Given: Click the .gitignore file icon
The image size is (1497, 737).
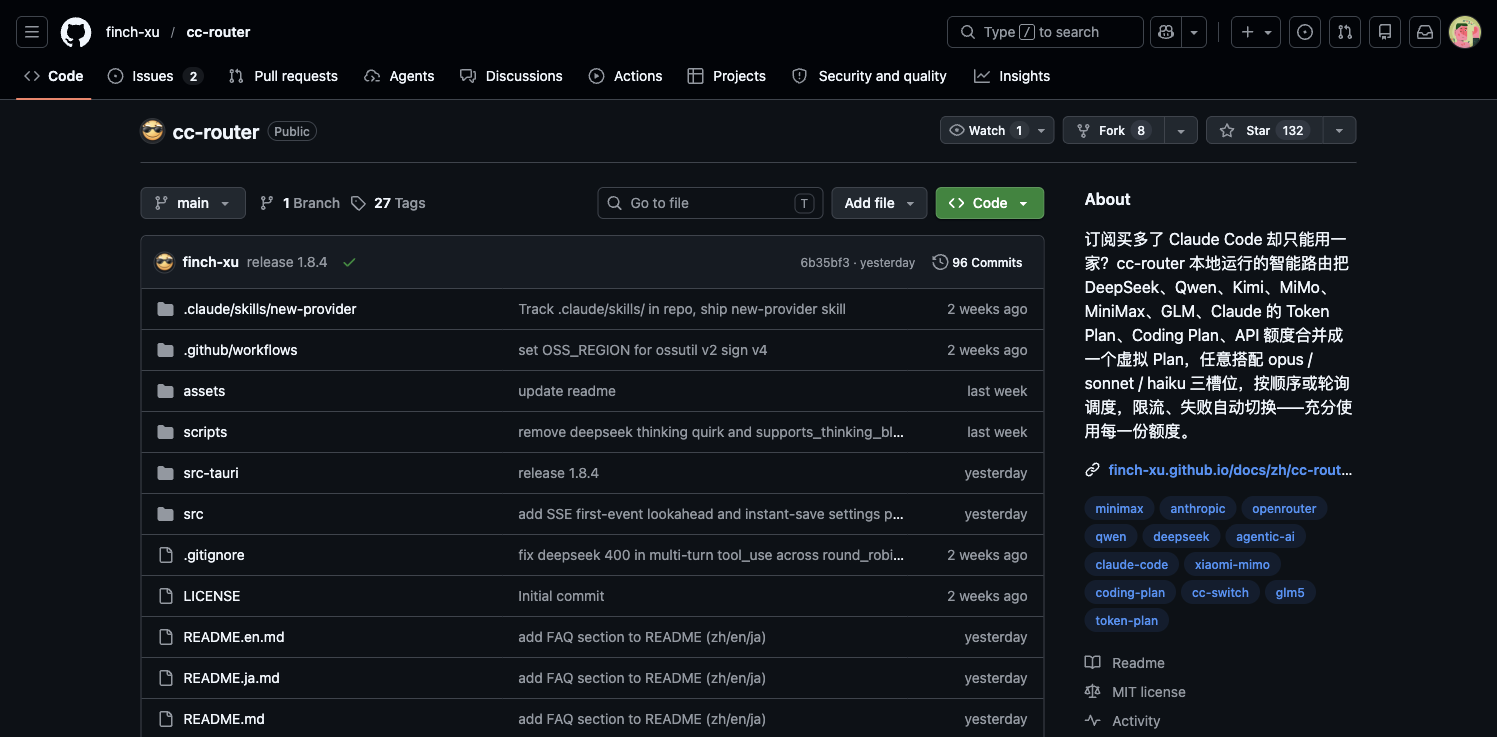Looking at the screenshot, I should pos(165,555).
